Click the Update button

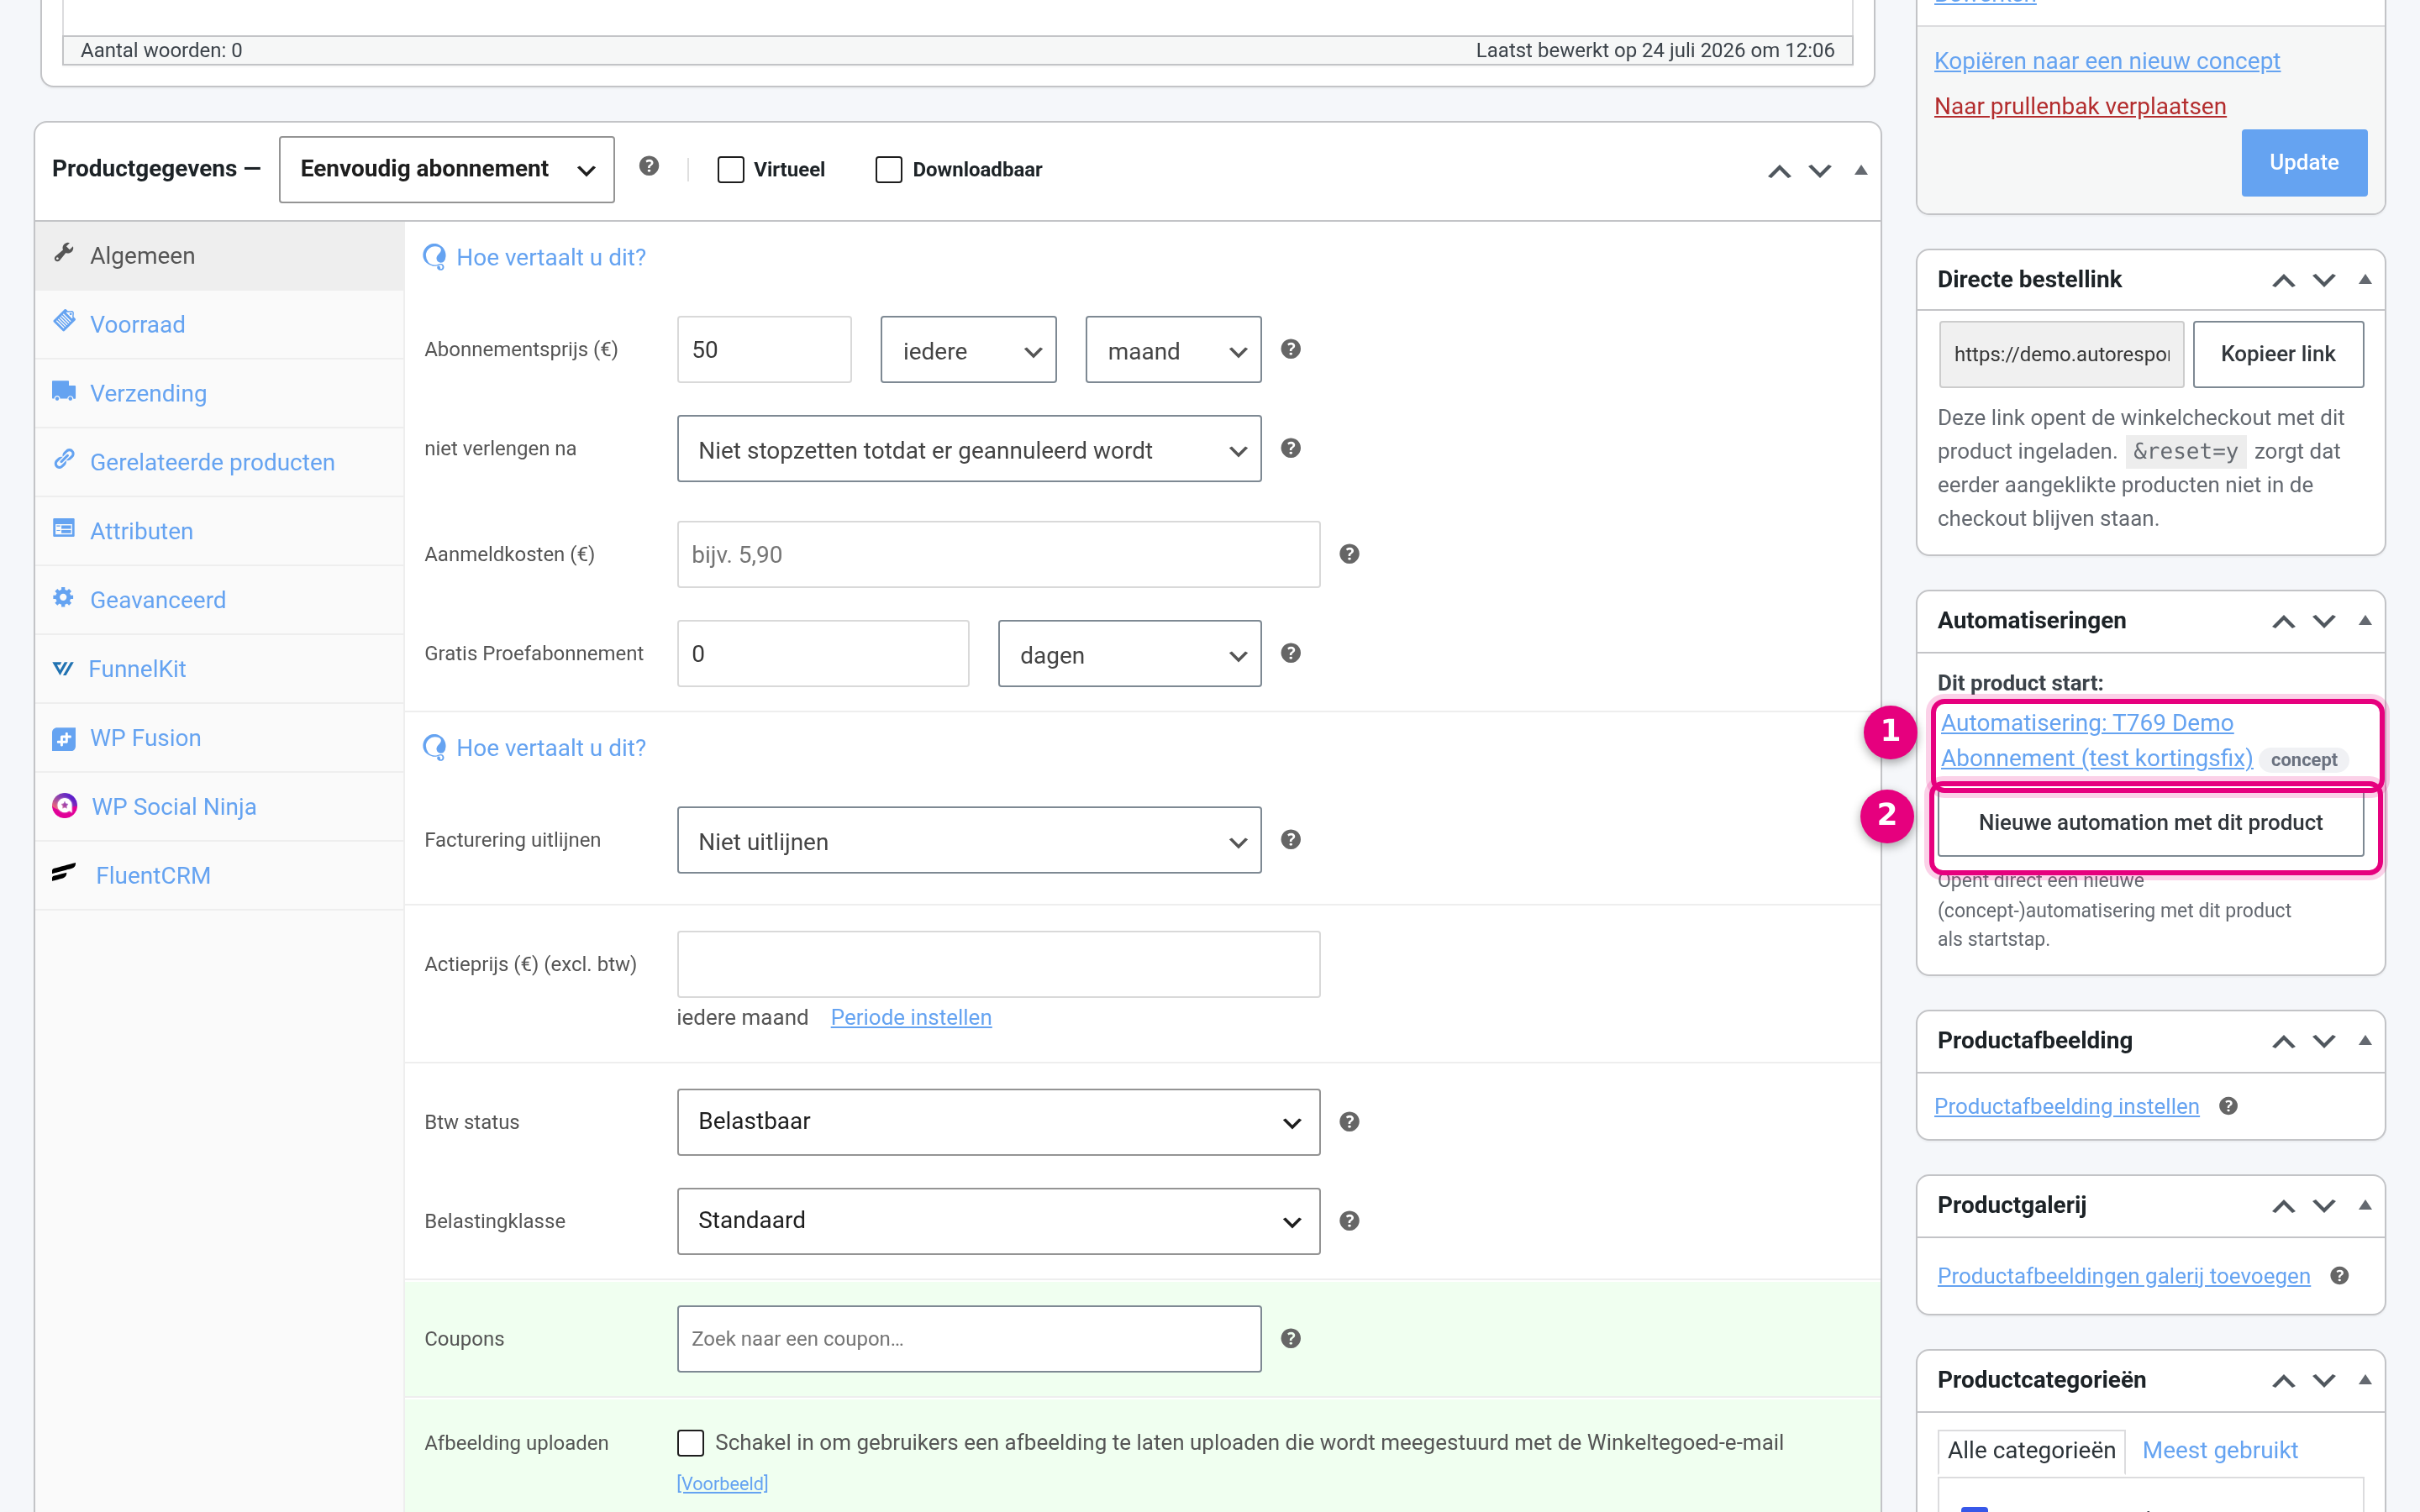(2304, 162)
